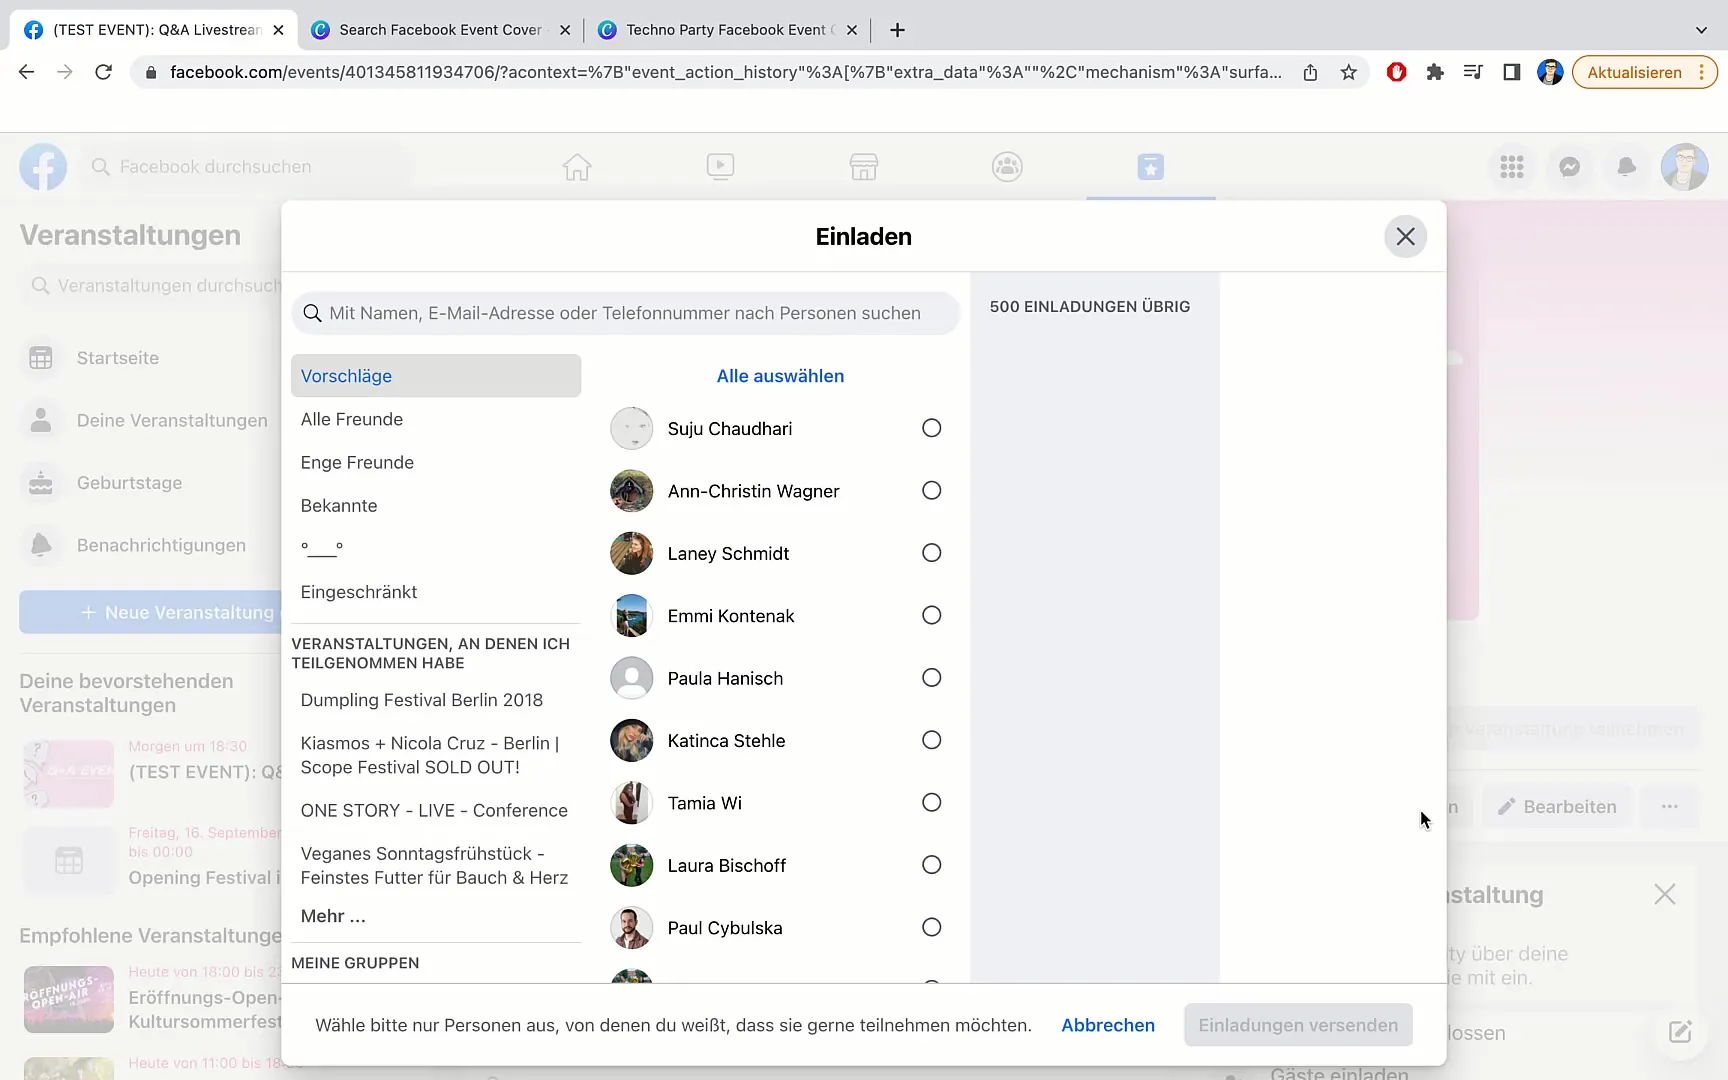Open the Watch video icon
Image resolution: width=1728 pixels, height=1080 pixels.
pos(720,167)
